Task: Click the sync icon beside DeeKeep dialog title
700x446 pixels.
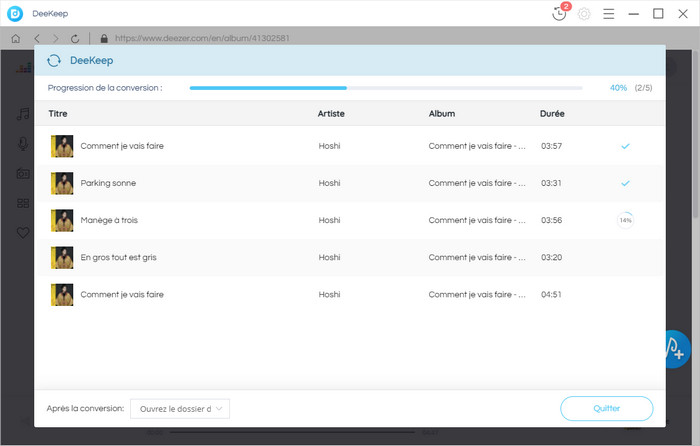Action: (x=54, y=60)
